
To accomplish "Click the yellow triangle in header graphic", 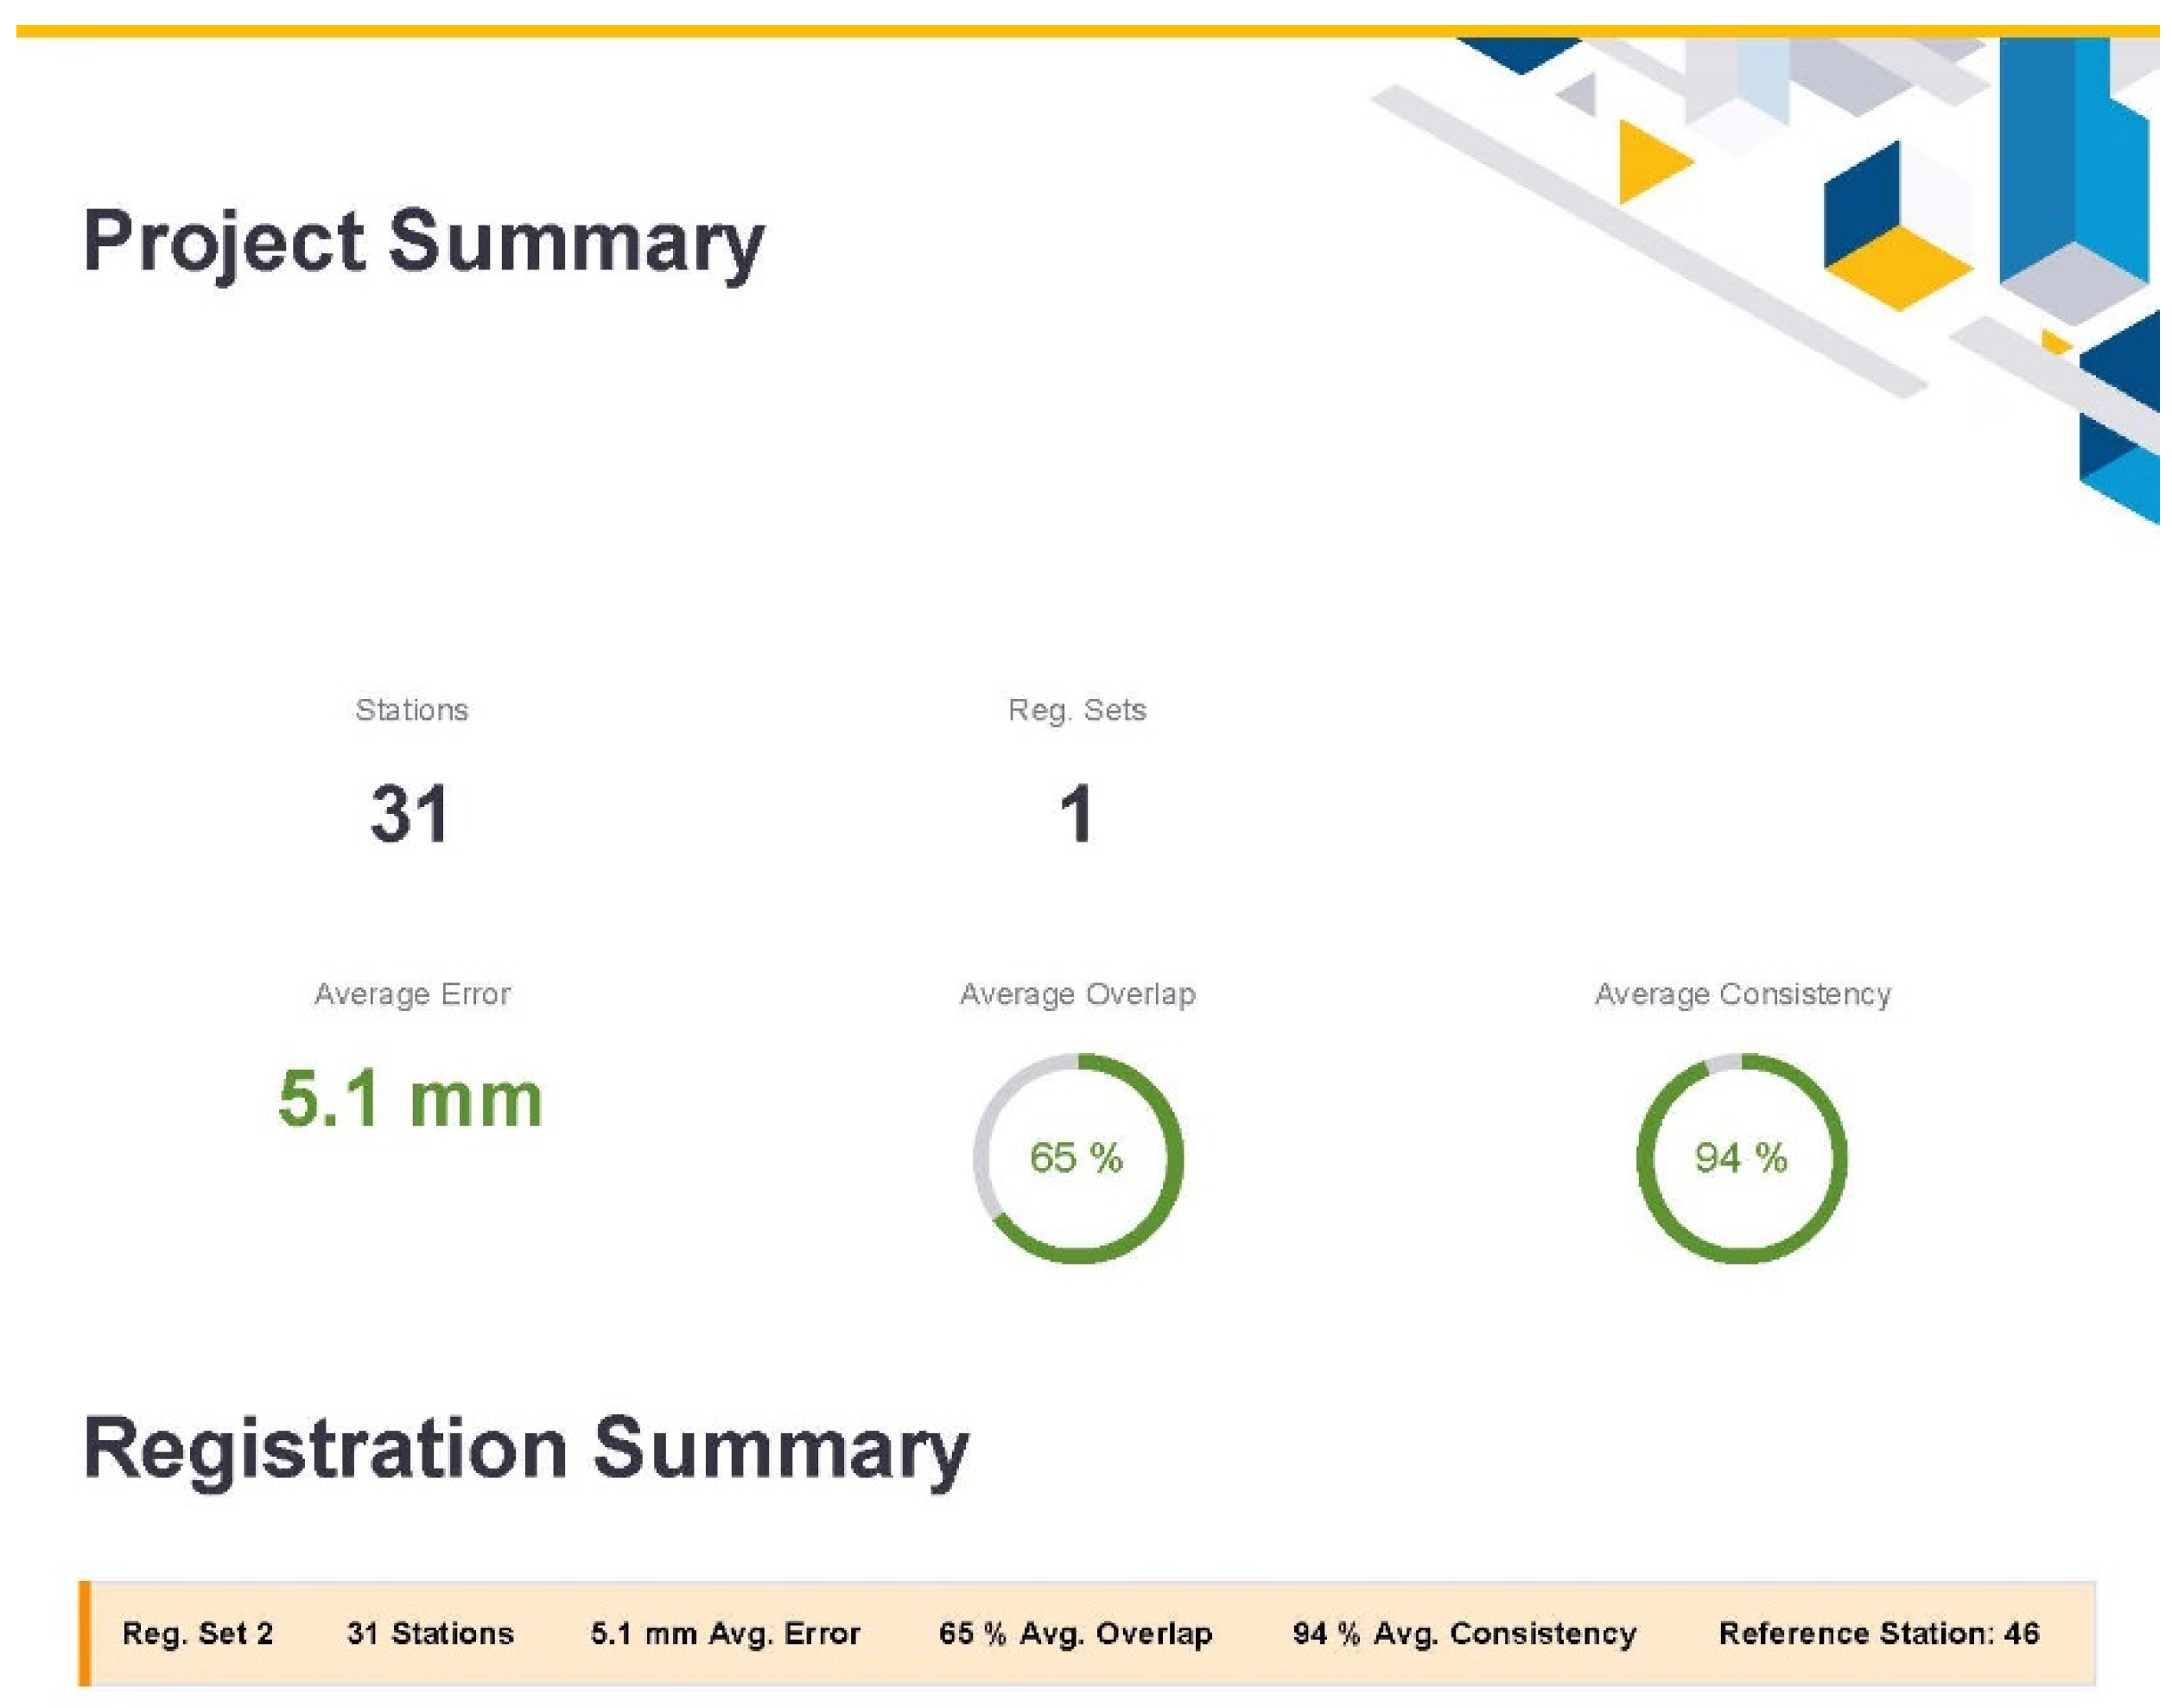I will (1646, 162).
